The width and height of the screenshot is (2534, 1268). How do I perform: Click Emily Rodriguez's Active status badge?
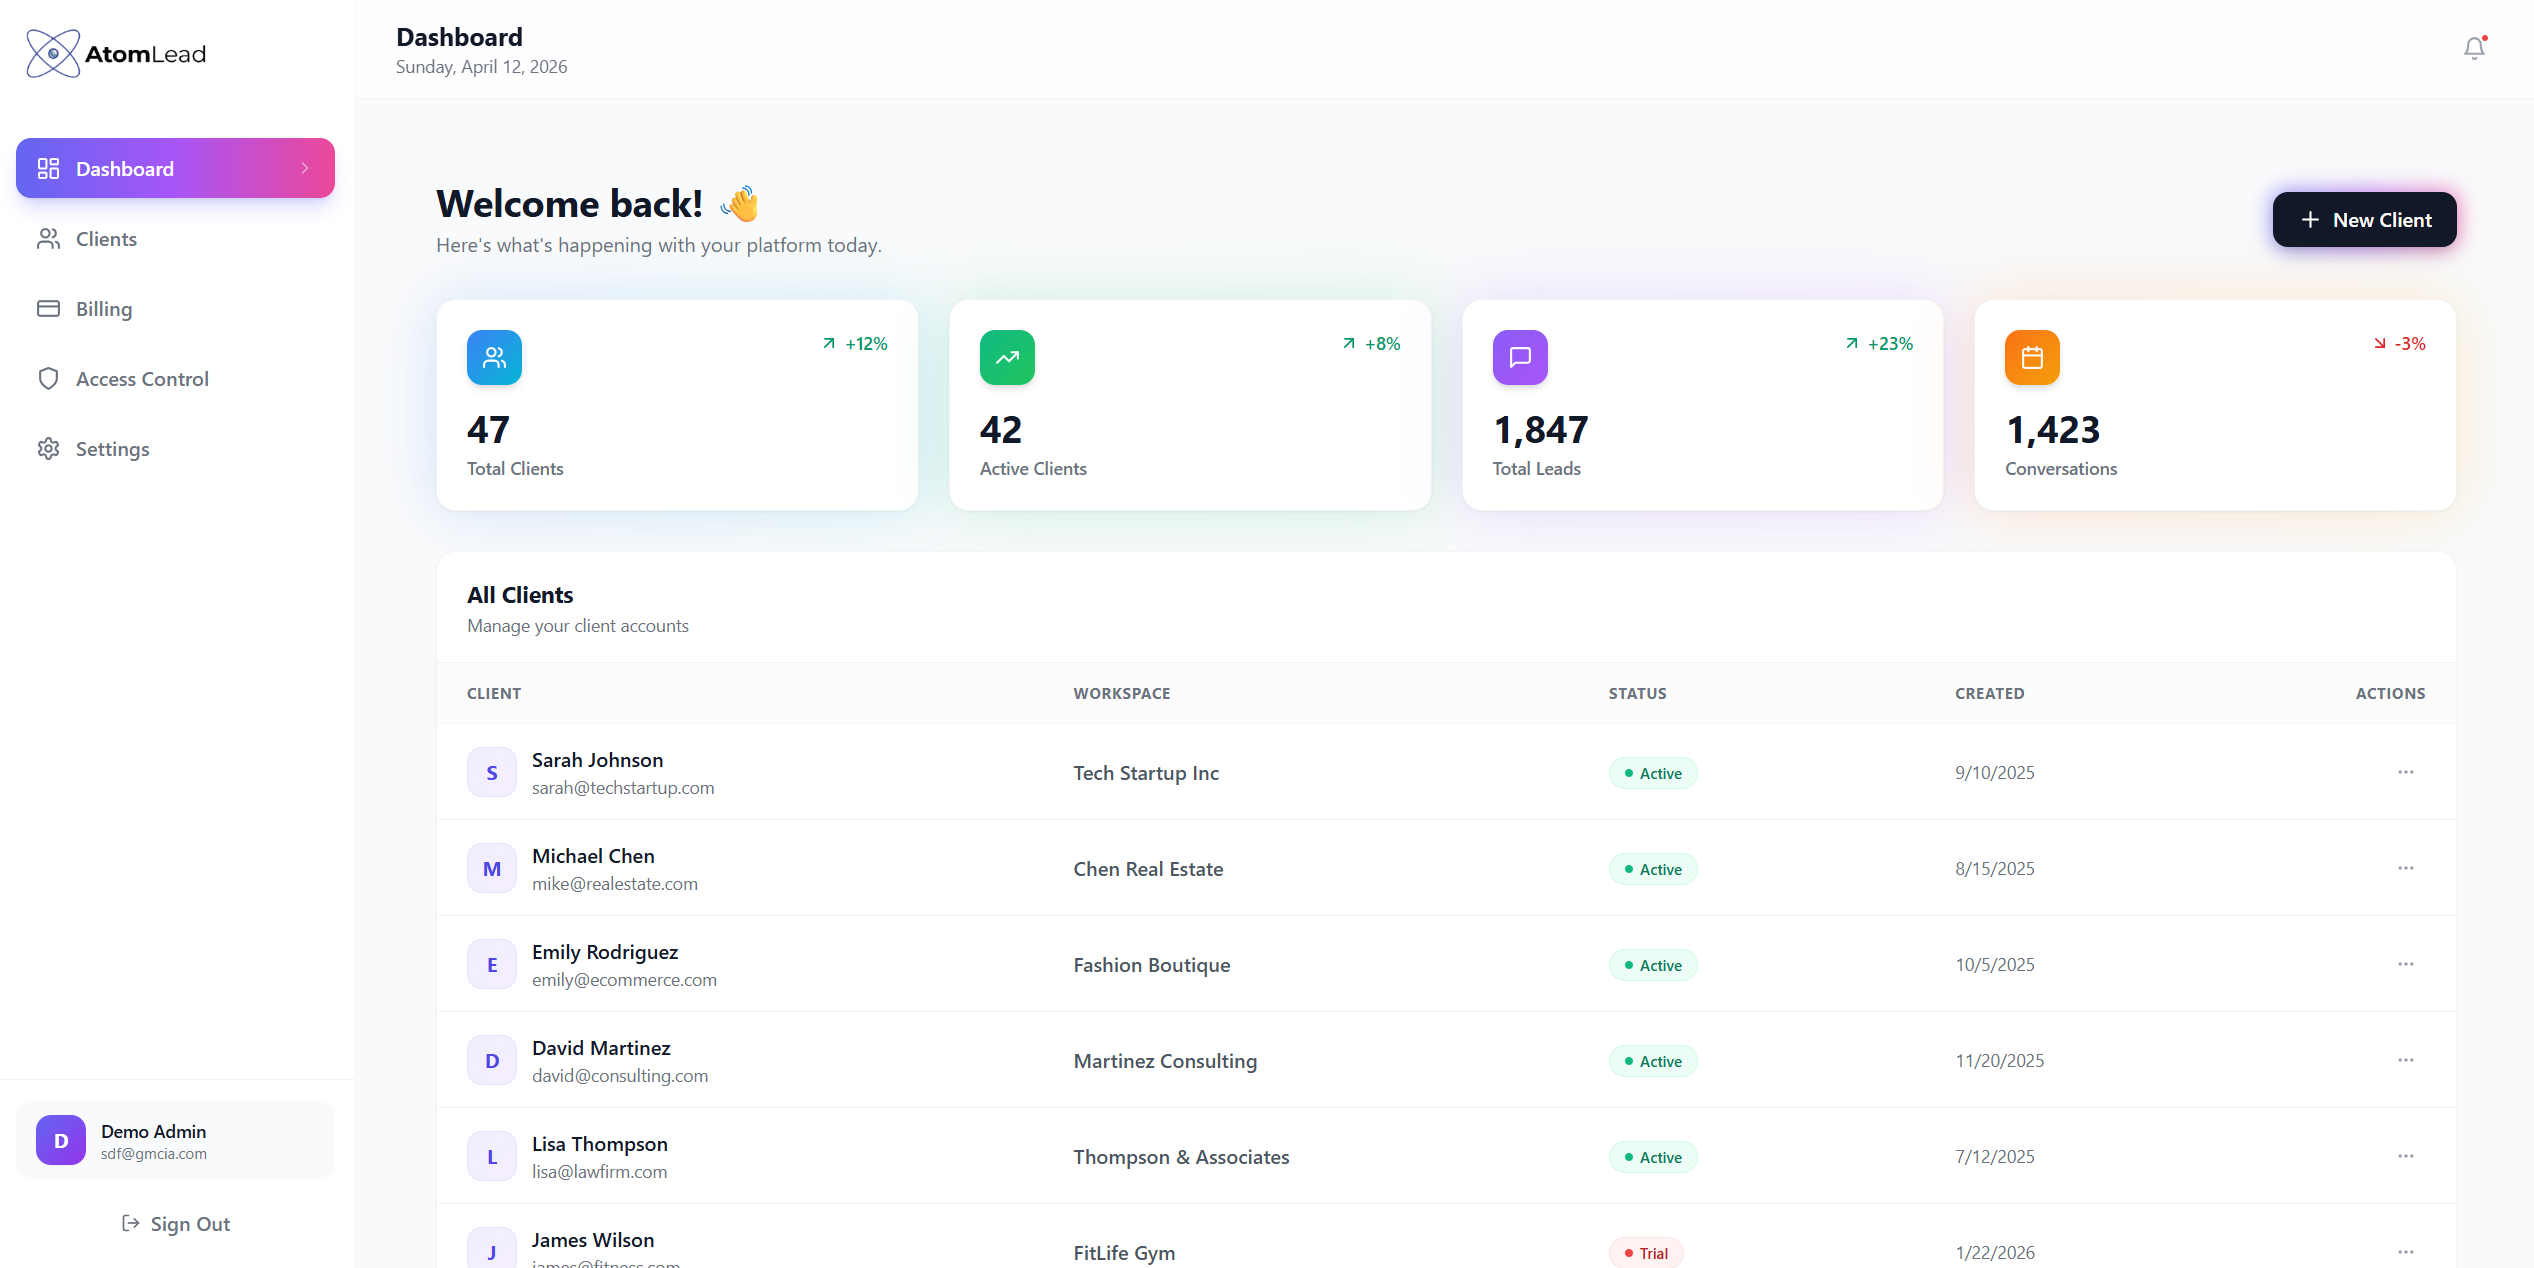pos(1652,964)
